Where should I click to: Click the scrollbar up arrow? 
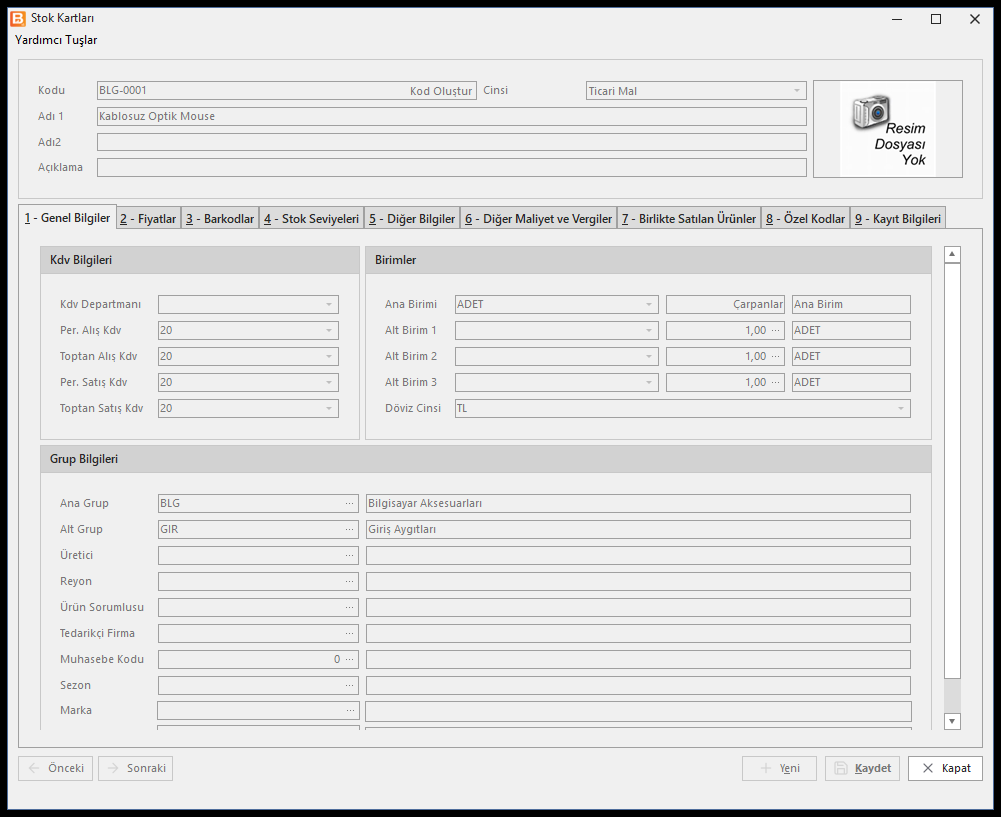tap(952, 254)
